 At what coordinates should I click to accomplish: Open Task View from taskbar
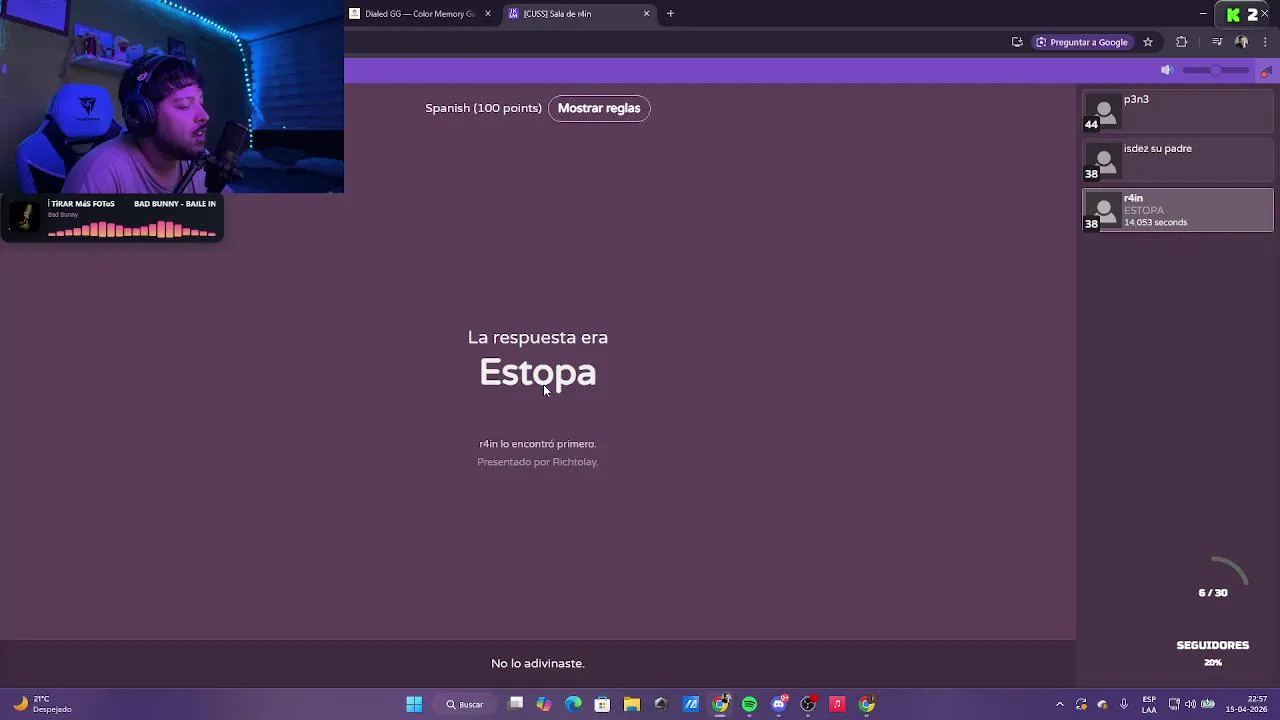point(516,704)
